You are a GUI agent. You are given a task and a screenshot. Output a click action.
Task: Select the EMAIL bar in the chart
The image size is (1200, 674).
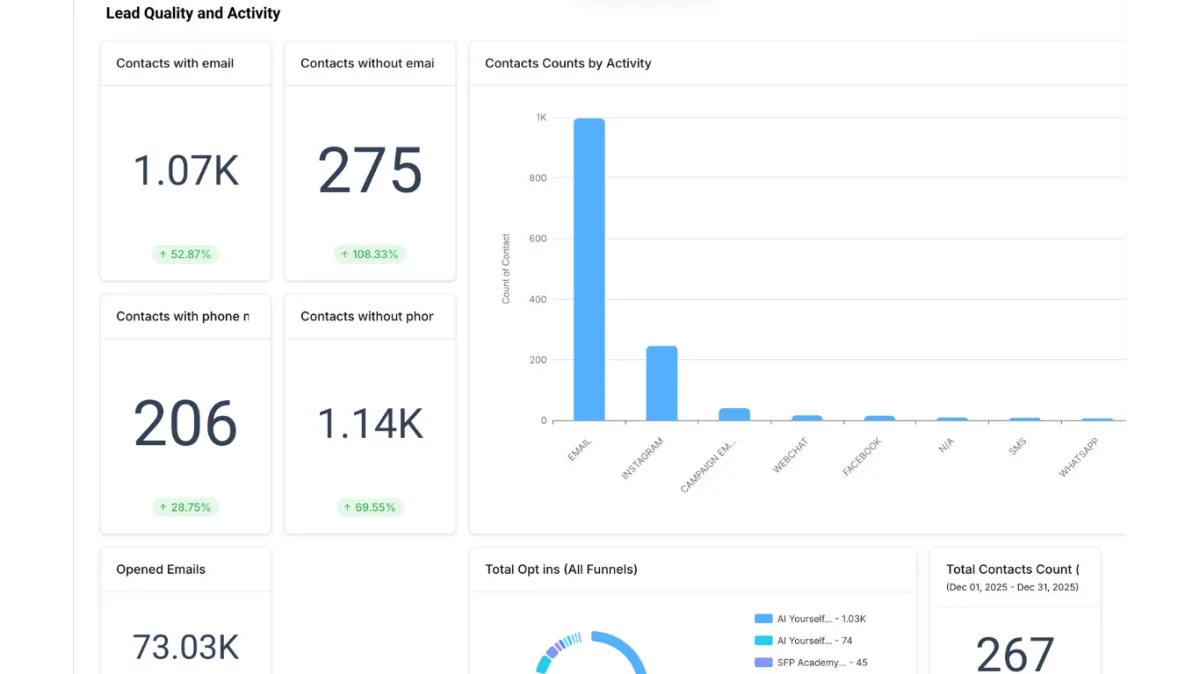[589, 269]
